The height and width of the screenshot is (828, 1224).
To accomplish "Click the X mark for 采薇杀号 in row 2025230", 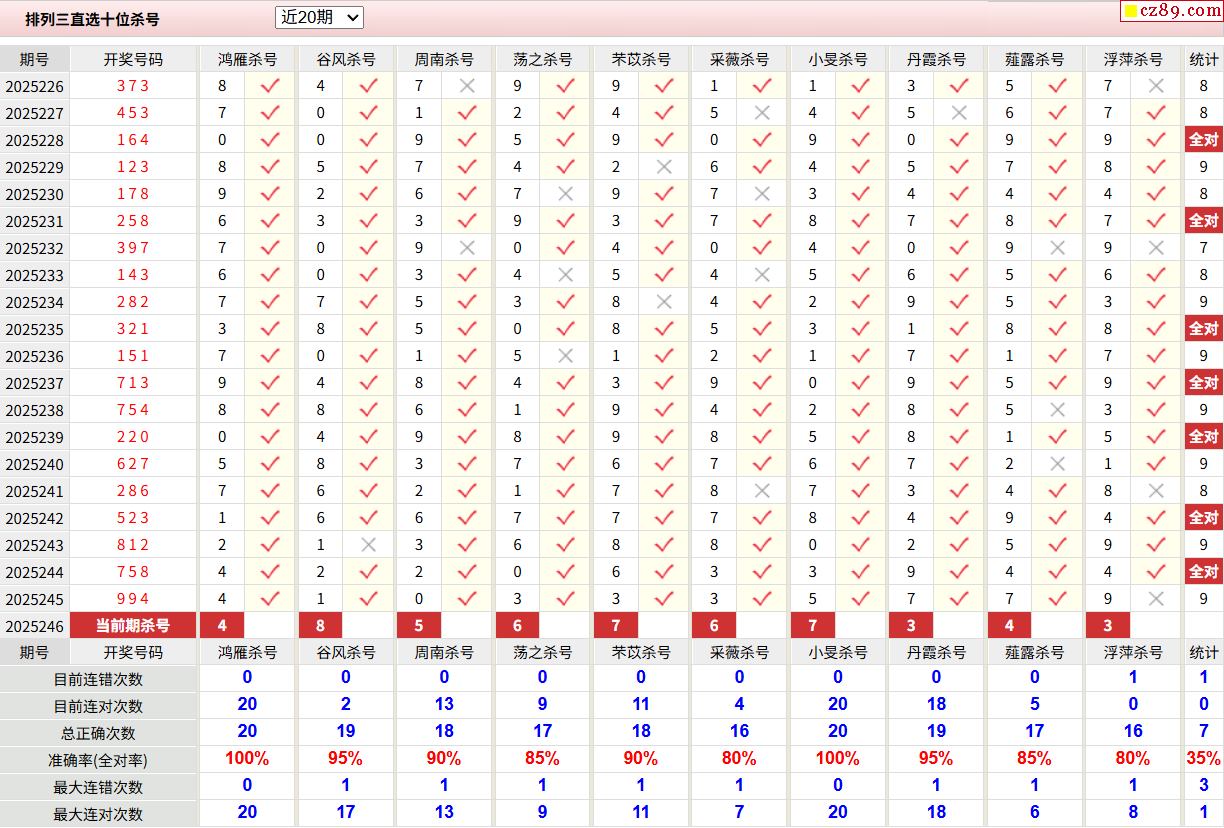I will [762, 194].
